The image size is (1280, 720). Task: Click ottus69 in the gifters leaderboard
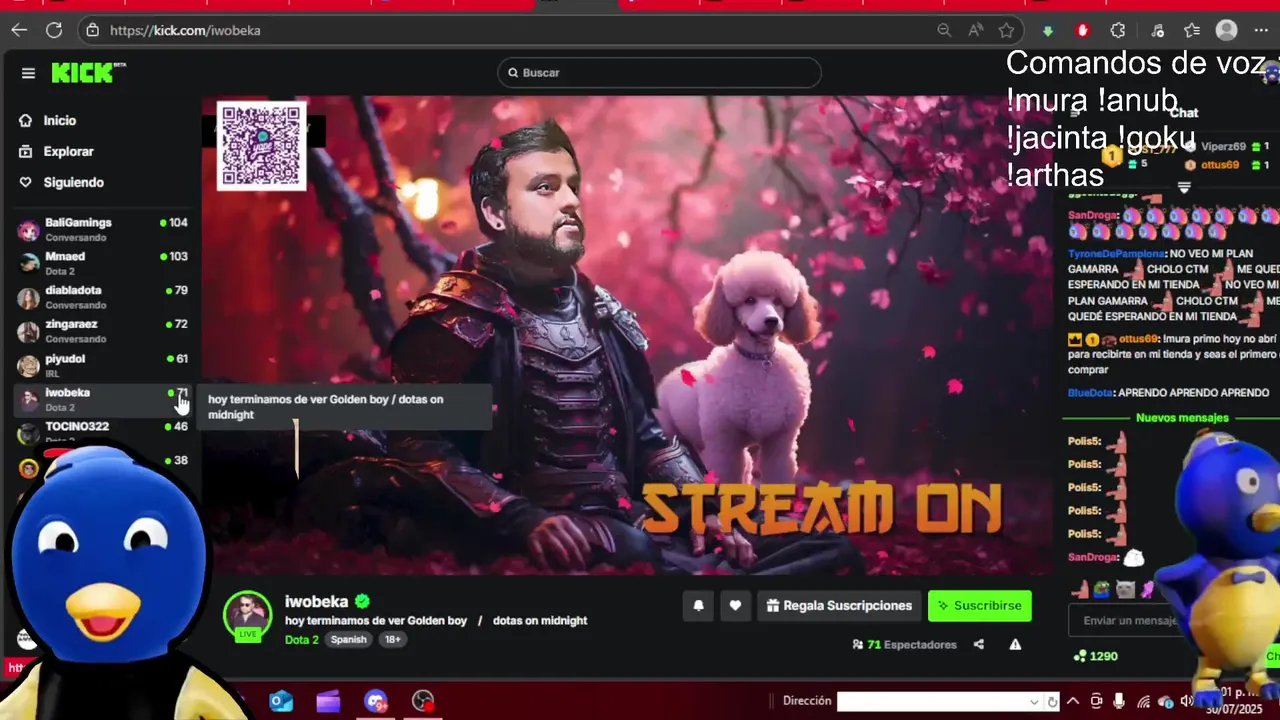point(1220,165)
